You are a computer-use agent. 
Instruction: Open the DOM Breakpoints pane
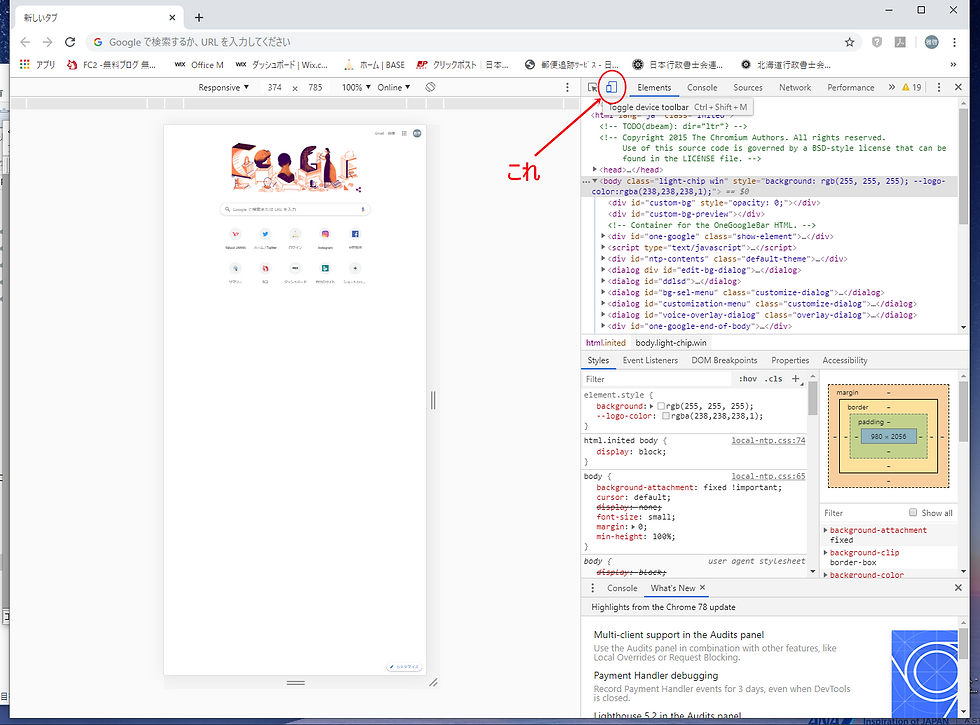tap(724, 361)
